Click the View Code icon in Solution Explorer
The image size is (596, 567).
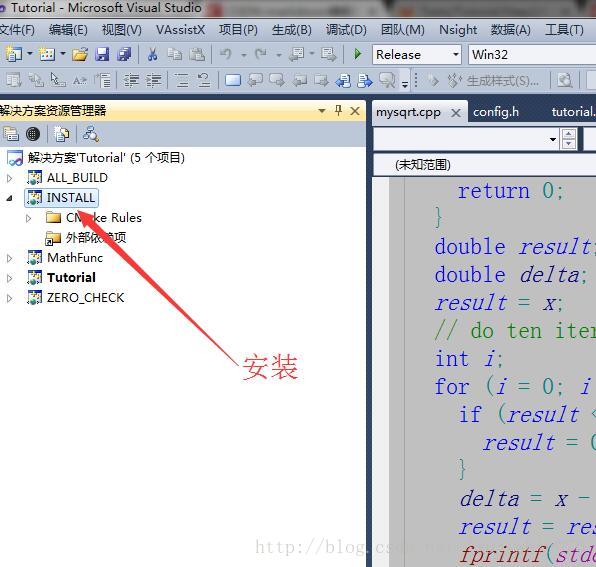coord(61,134)
